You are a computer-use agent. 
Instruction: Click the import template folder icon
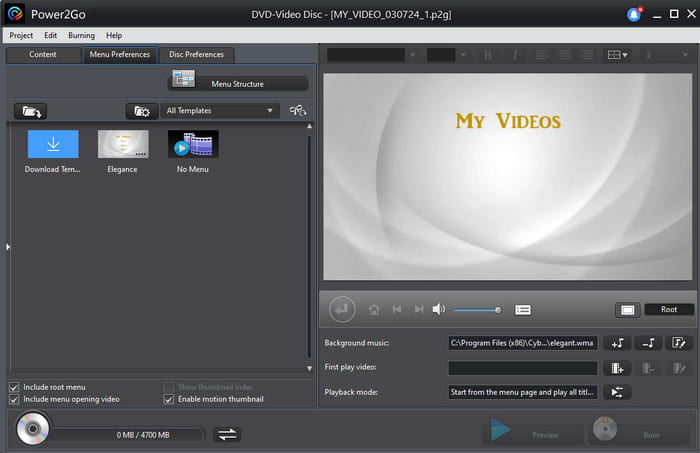click(x=31, y=111)
